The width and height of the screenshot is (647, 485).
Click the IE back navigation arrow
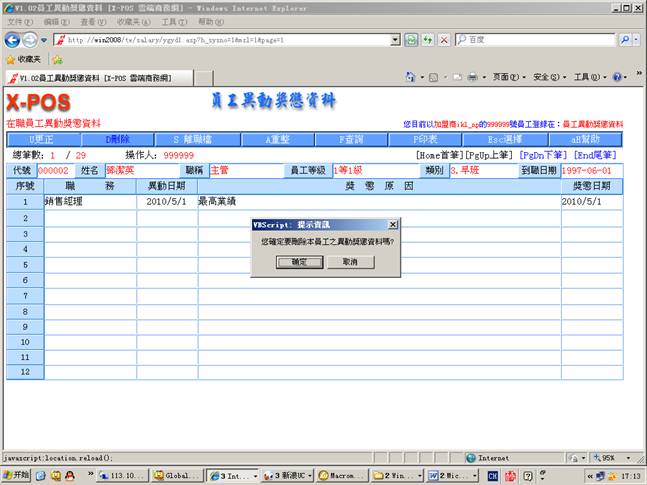tap(13, 39)
